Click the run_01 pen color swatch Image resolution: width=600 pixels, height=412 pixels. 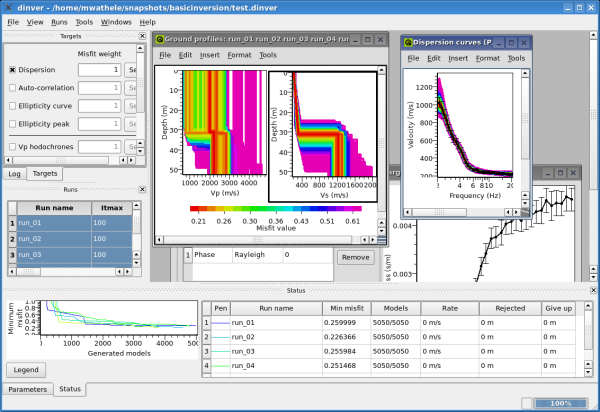pyautogui.click(x=221, y=323)
